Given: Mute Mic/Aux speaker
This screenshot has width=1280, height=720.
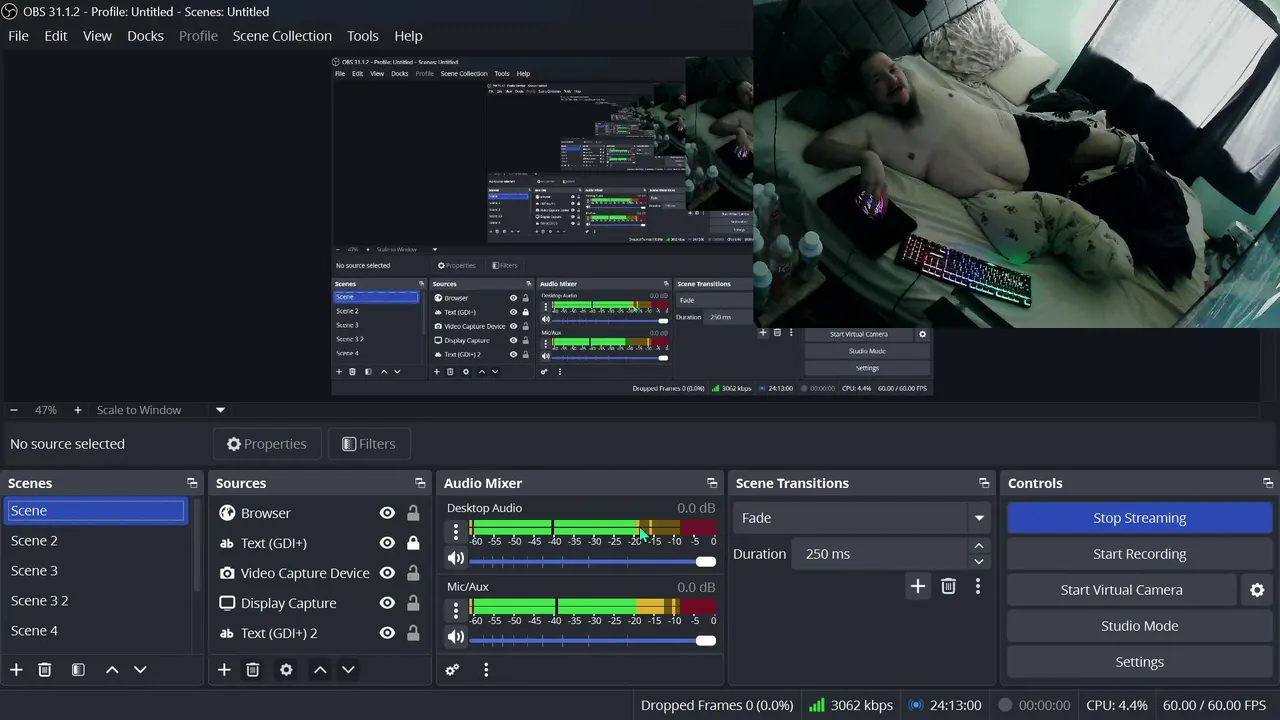Looking at the screenshot, I should pyautogui.click(x=456, y=637).
